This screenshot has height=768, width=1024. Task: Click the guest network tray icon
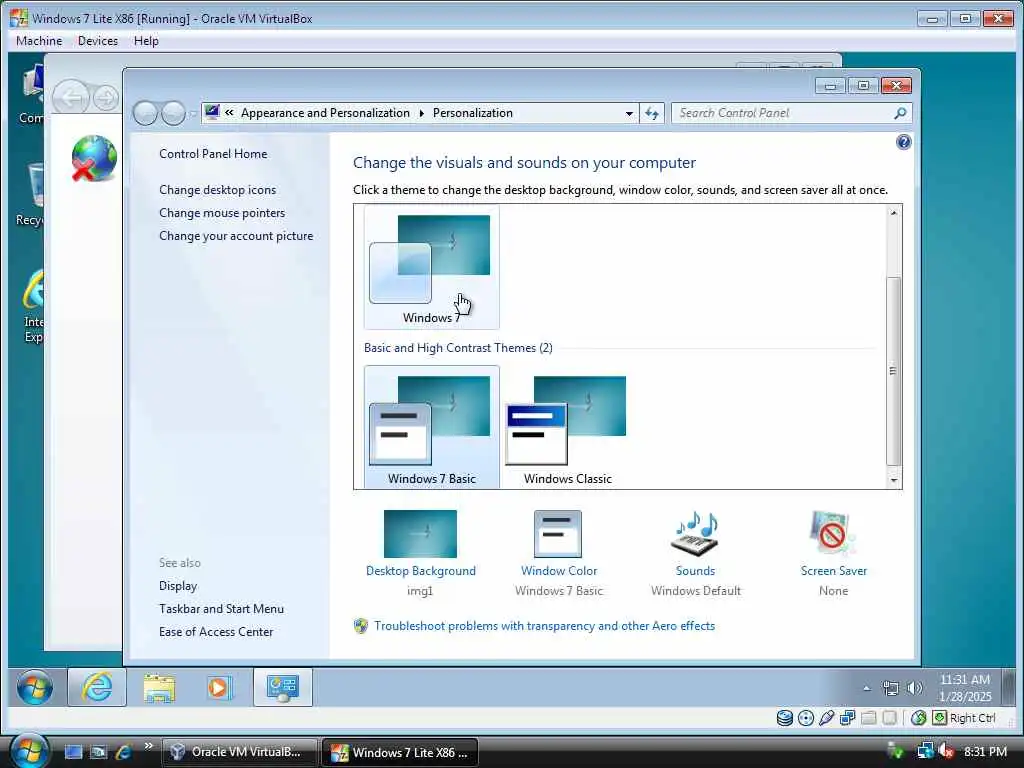[890, 688]
